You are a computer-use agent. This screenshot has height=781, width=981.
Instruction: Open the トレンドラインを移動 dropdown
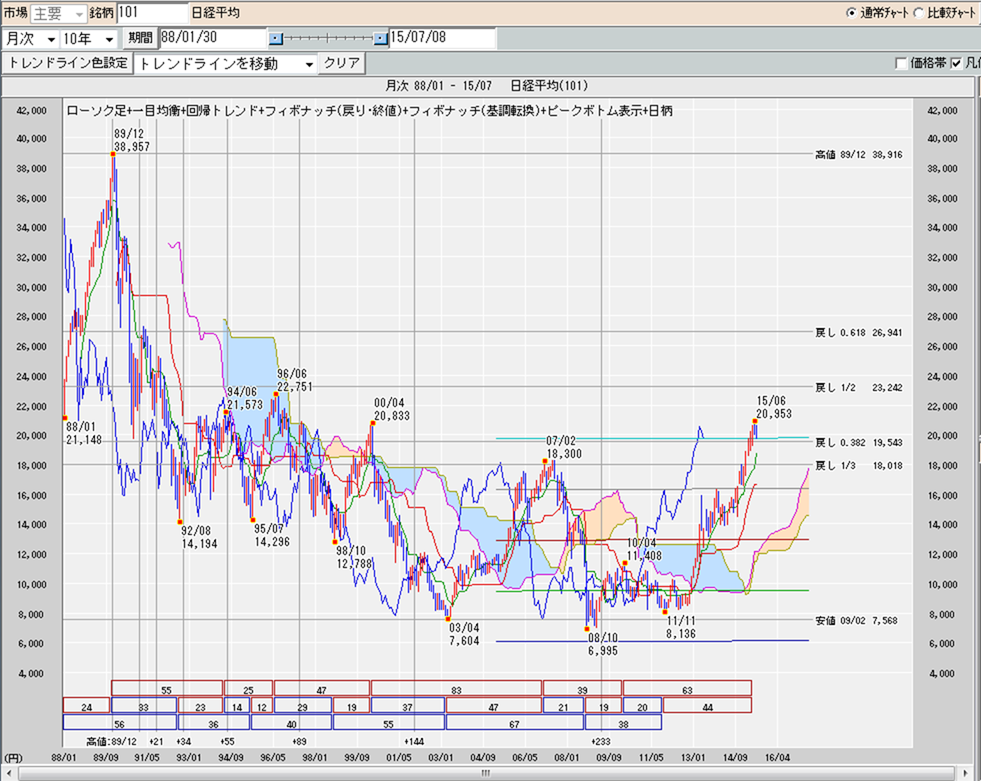pos(225,64)
